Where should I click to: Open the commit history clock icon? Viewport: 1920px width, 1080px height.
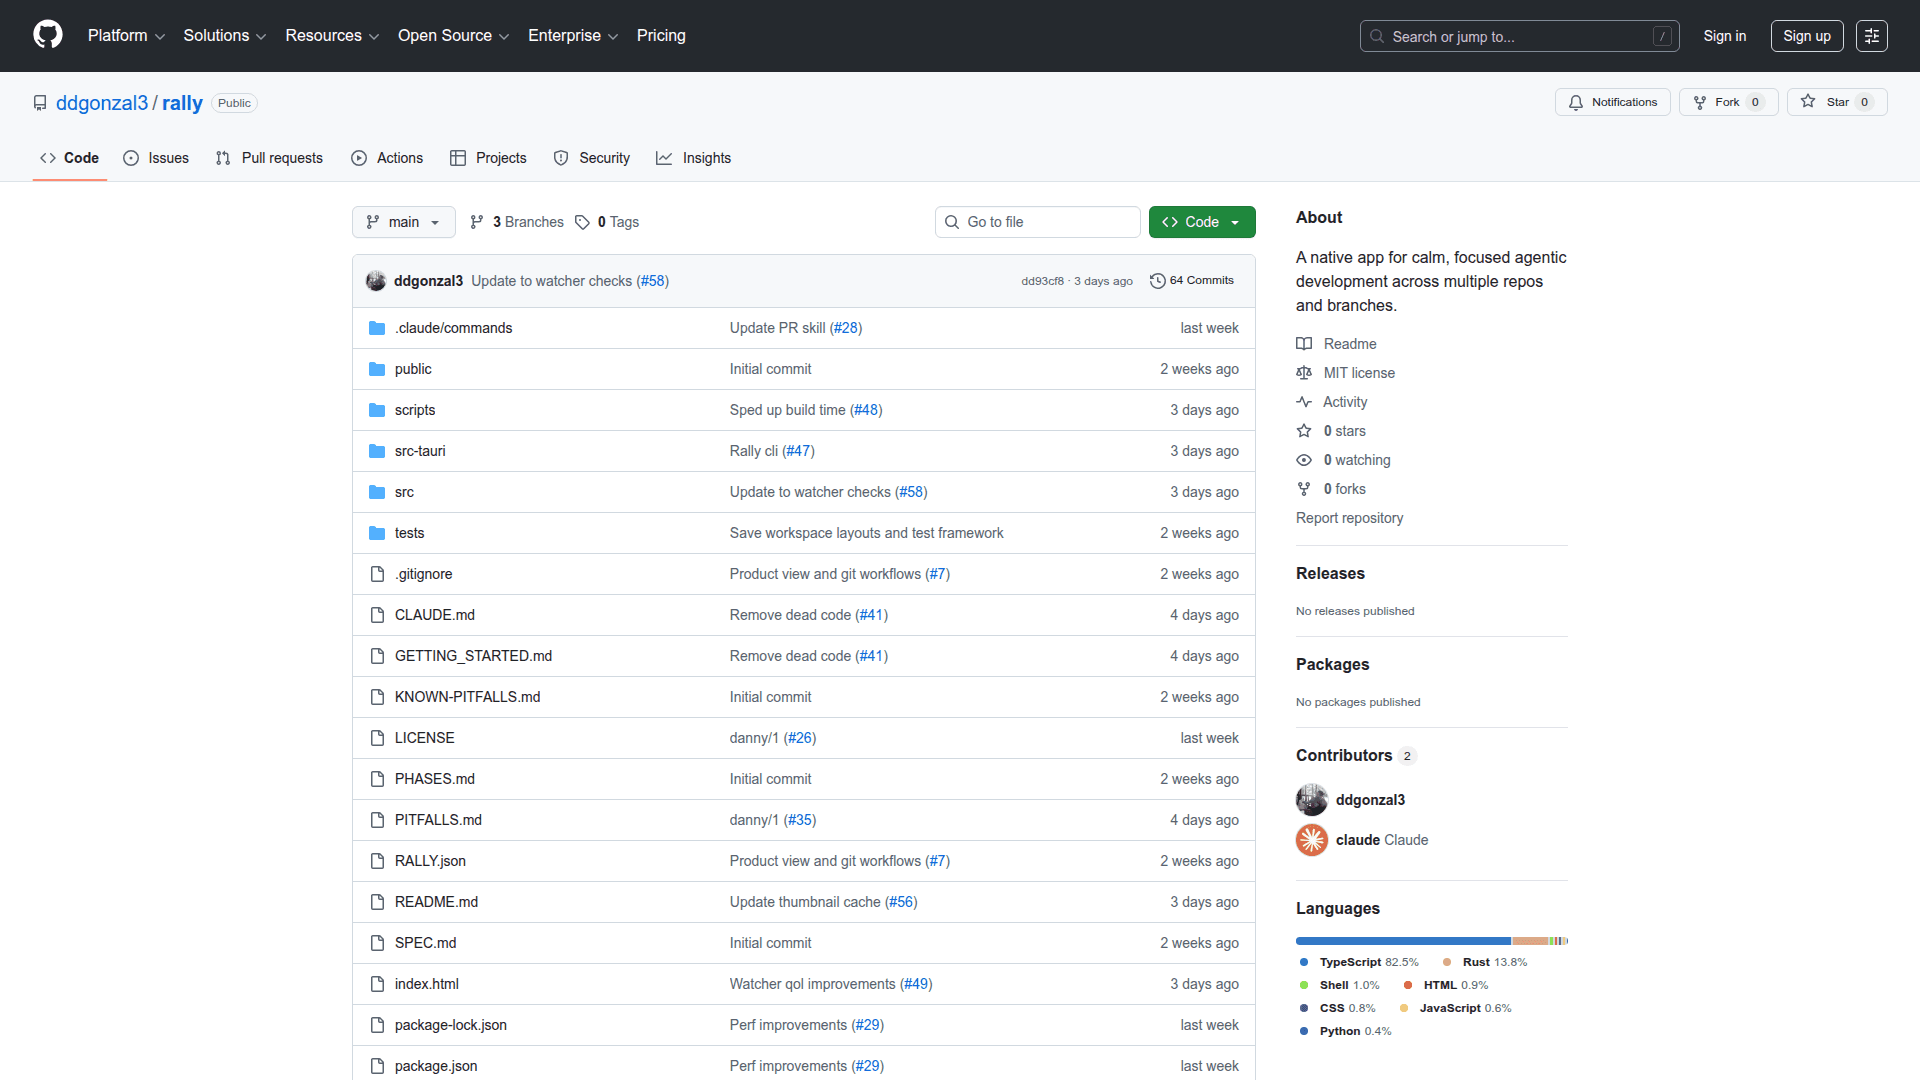click(x=1157, y=281)
